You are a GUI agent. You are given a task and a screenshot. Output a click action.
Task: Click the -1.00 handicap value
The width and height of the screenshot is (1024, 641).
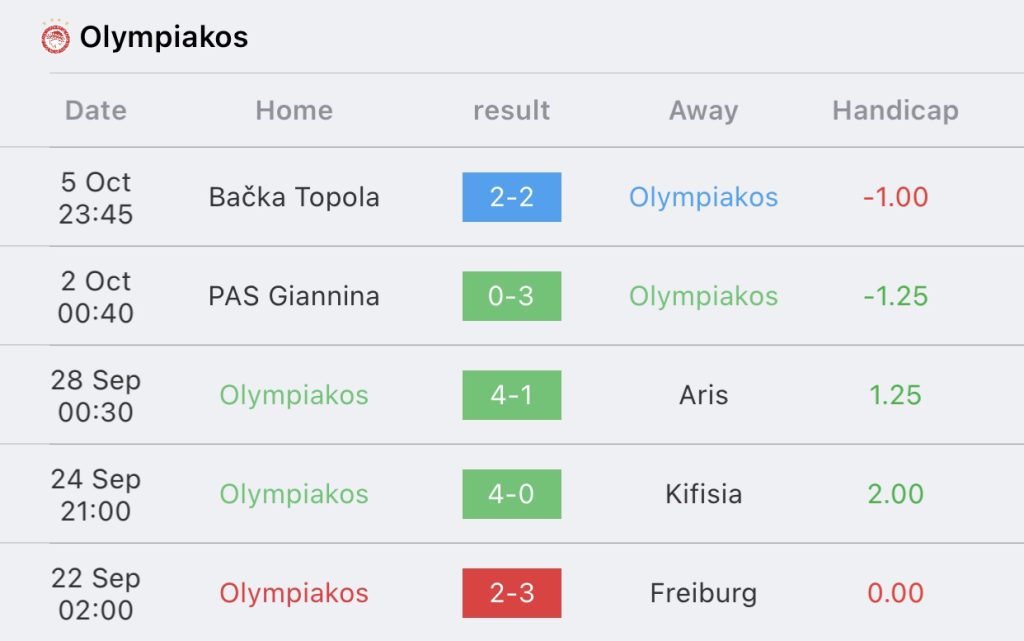(895, 197)
